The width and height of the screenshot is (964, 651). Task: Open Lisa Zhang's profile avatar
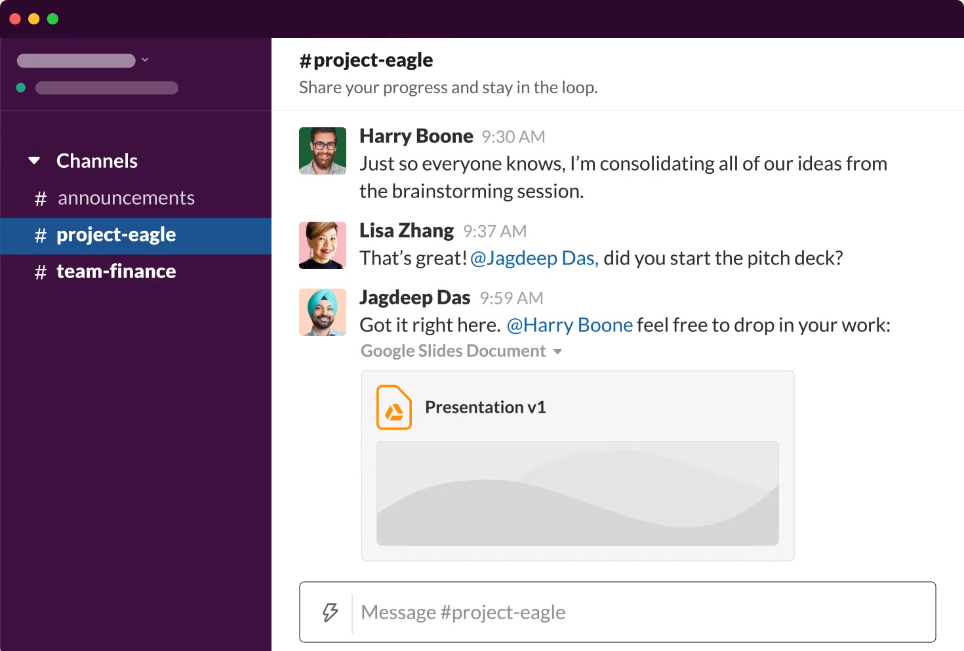tap(322, 245)
